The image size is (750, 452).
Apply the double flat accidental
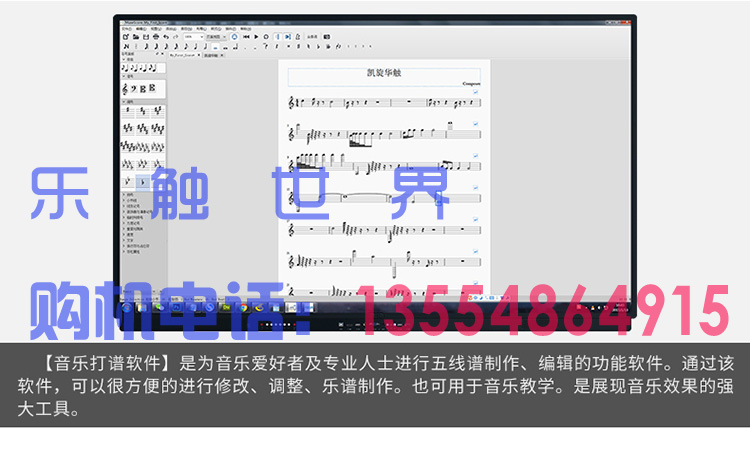[x=328, y=46]
